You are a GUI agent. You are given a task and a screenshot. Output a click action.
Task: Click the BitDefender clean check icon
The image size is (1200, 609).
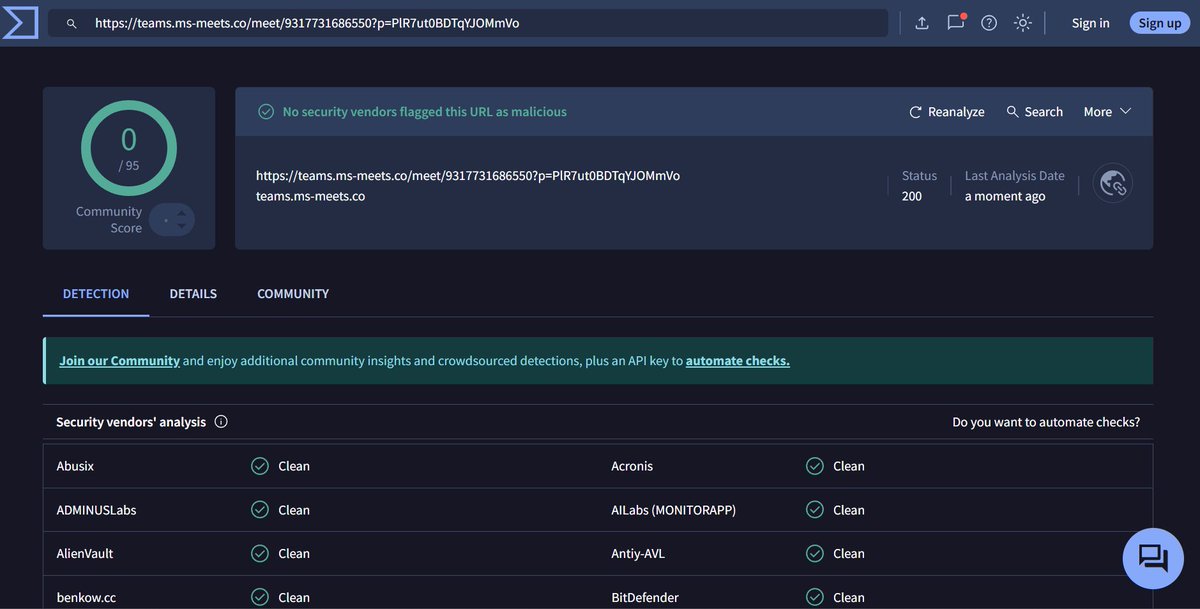point(815,597)
